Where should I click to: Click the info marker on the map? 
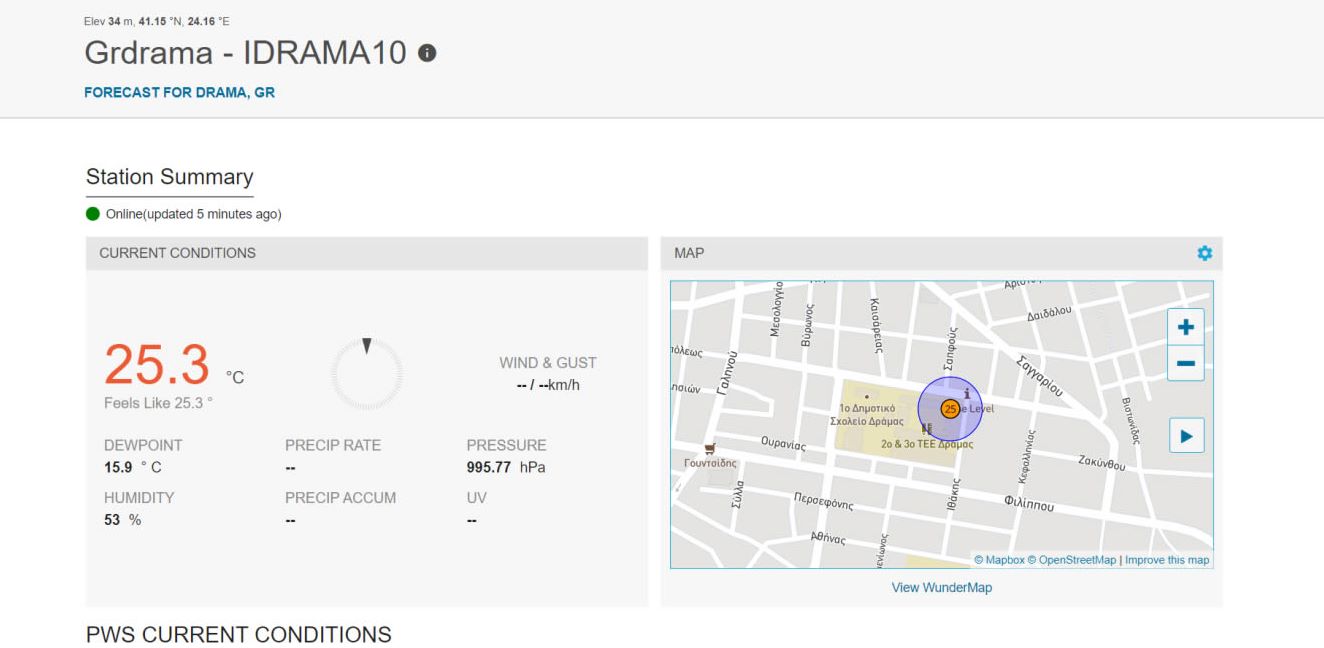coord(966,393)
